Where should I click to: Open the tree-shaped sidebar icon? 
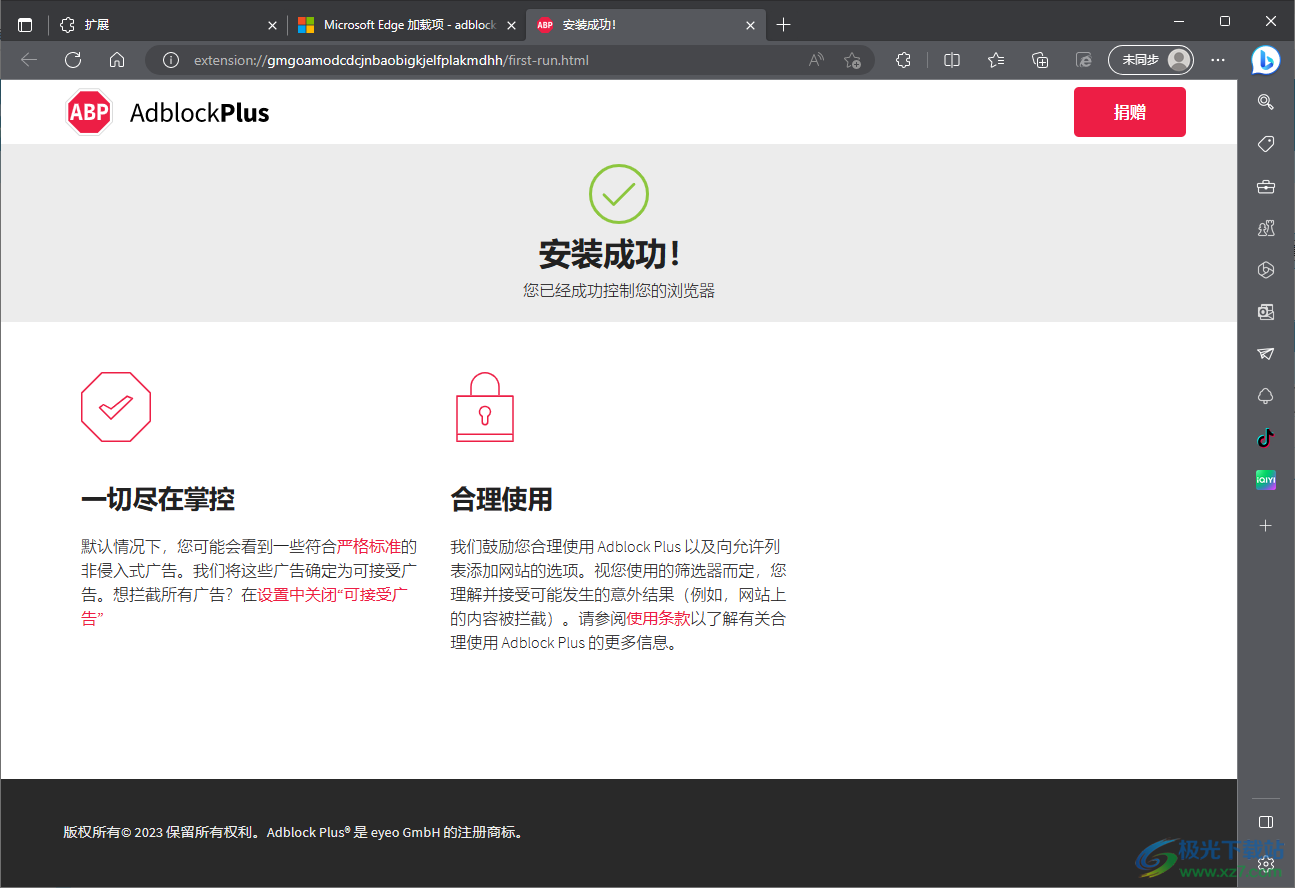tap(1266, 396)
